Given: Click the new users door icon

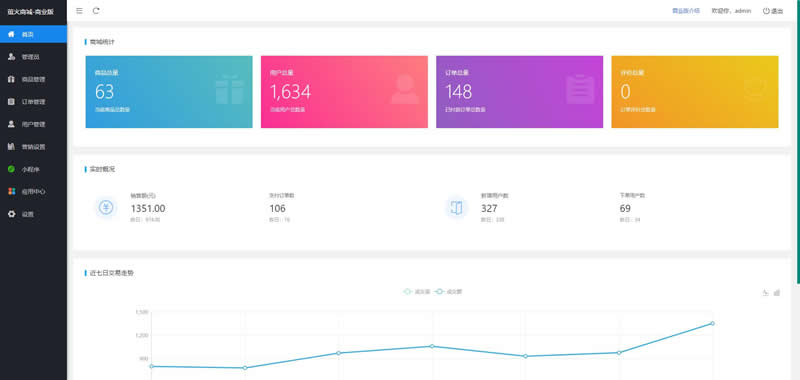Looking at the screenshot, I should [x=456, y=208].
